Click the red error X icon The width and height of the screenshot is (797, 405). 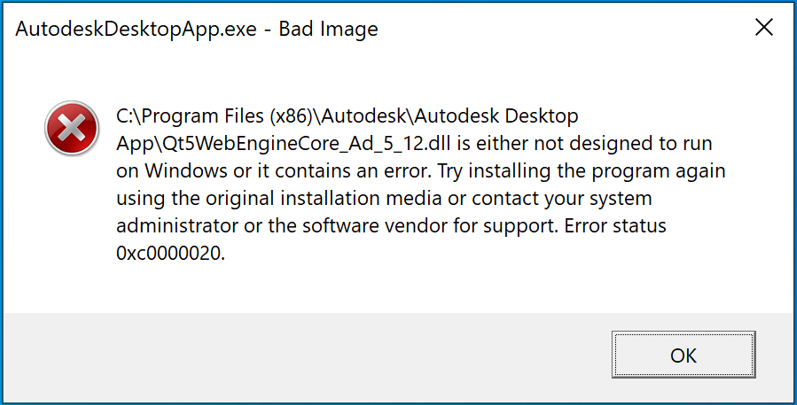coord(71,130)
